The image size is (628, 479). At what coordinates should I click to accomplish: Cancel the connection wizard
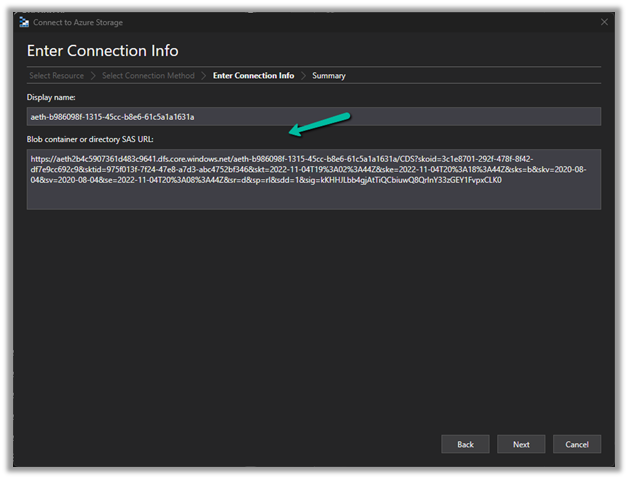point(576,443)
